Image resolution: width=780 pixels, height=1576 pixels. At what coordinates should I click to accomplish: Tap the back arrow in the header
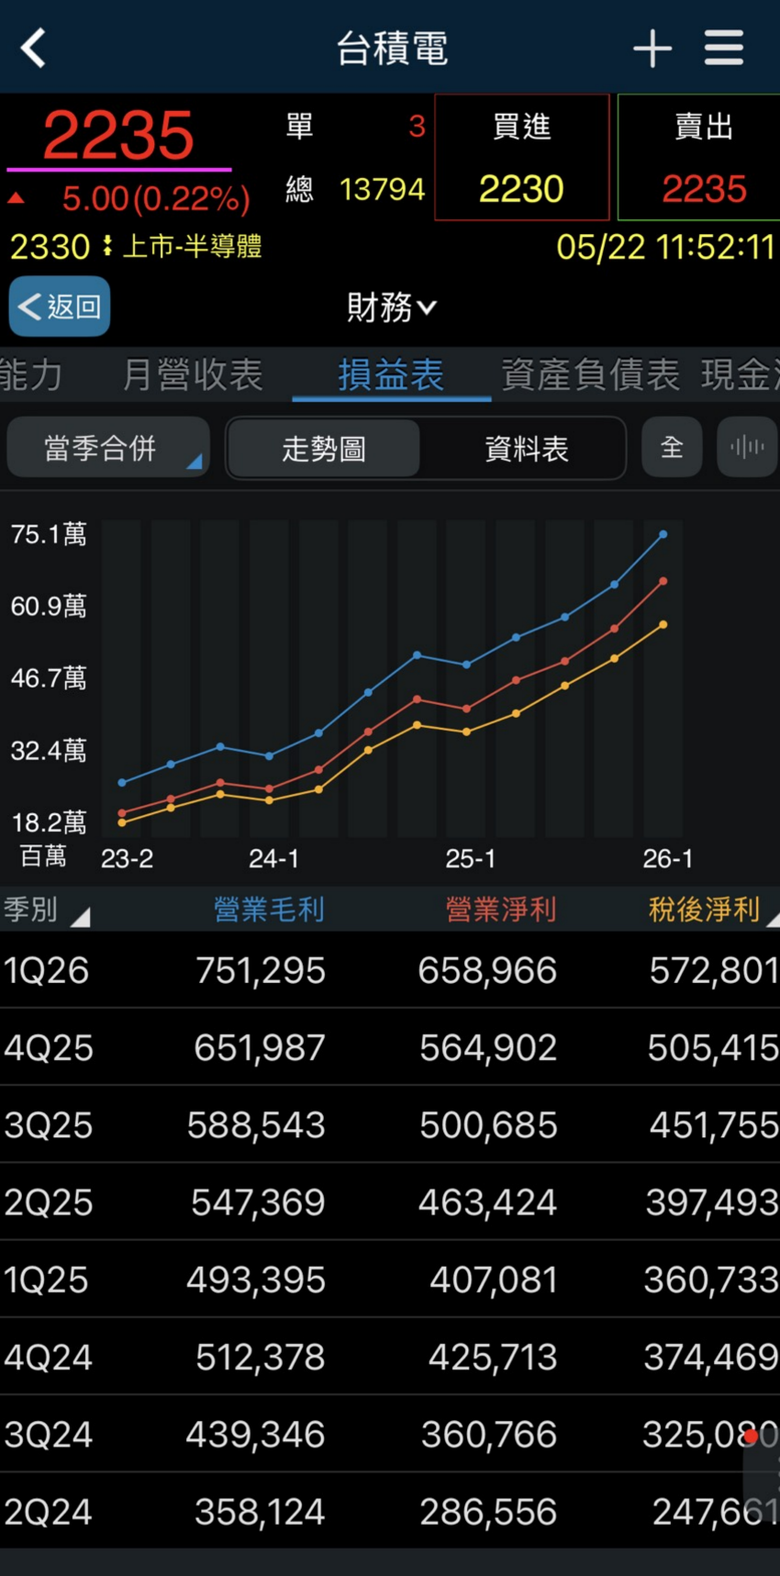pyautogui.click(x=34, y=48)
